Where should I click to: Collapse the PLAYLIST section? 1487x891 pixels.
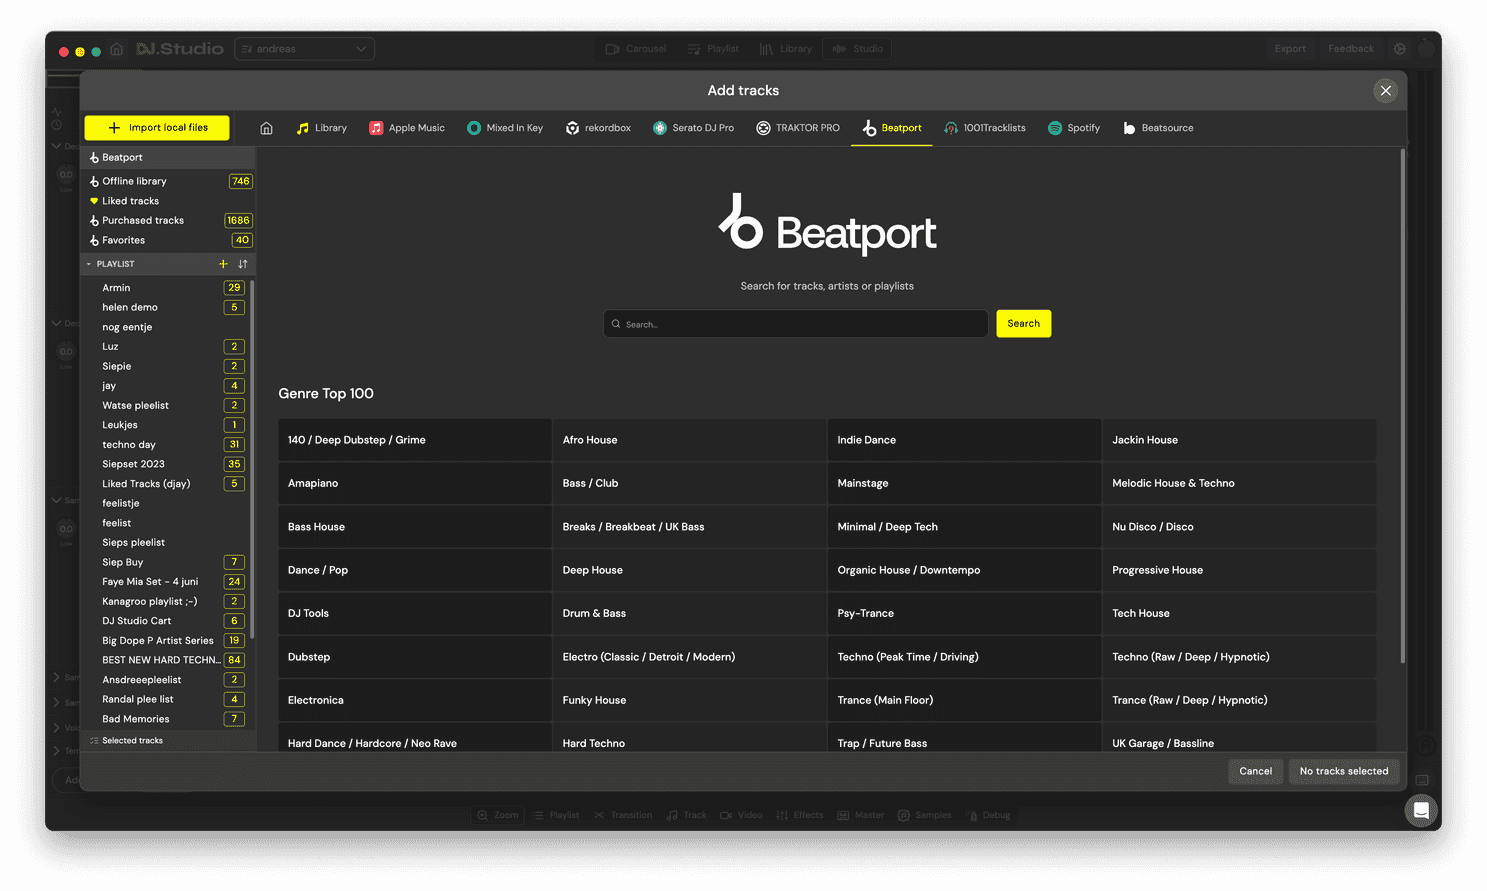(x=89, y=264)
